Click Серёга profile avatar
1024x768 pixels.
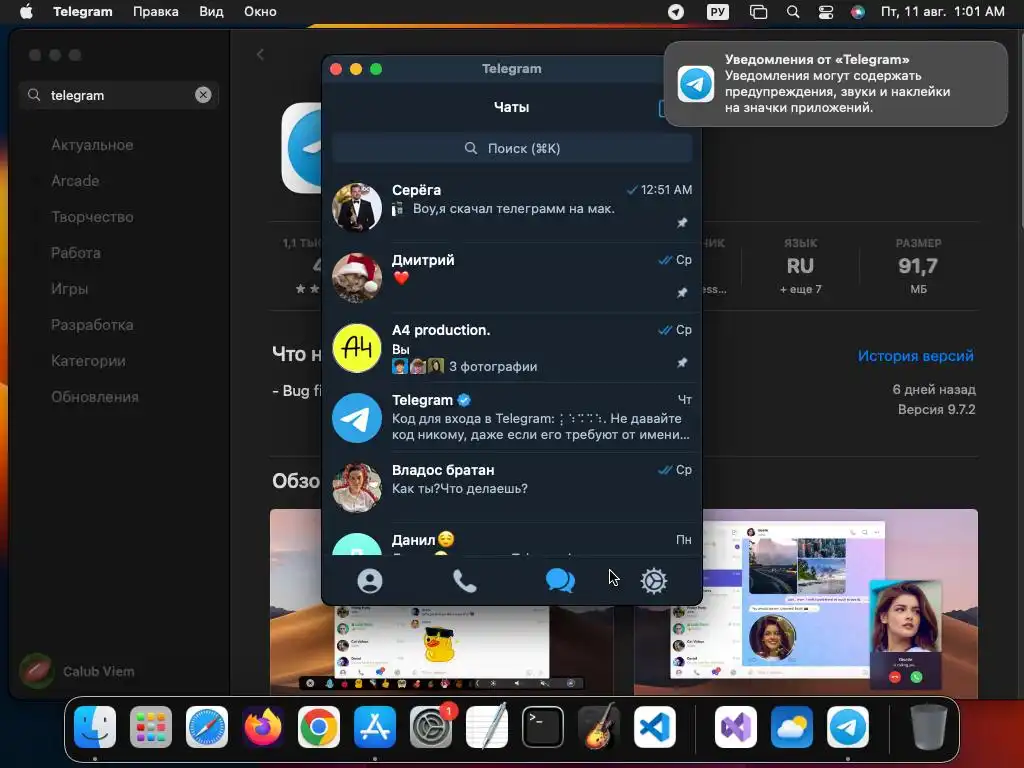357,208
